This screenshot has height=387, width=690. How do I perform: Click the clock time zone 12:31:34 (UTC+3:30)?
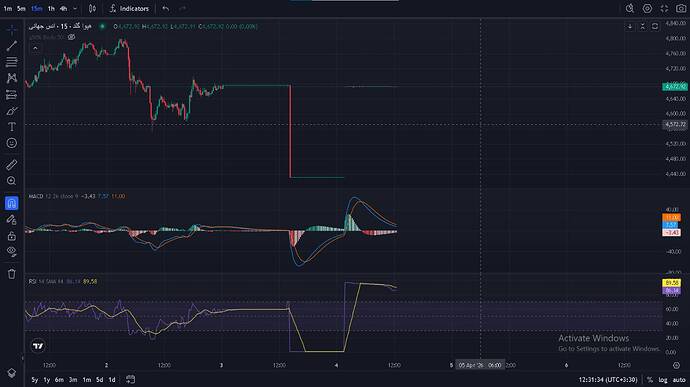(x=608, y=380)
